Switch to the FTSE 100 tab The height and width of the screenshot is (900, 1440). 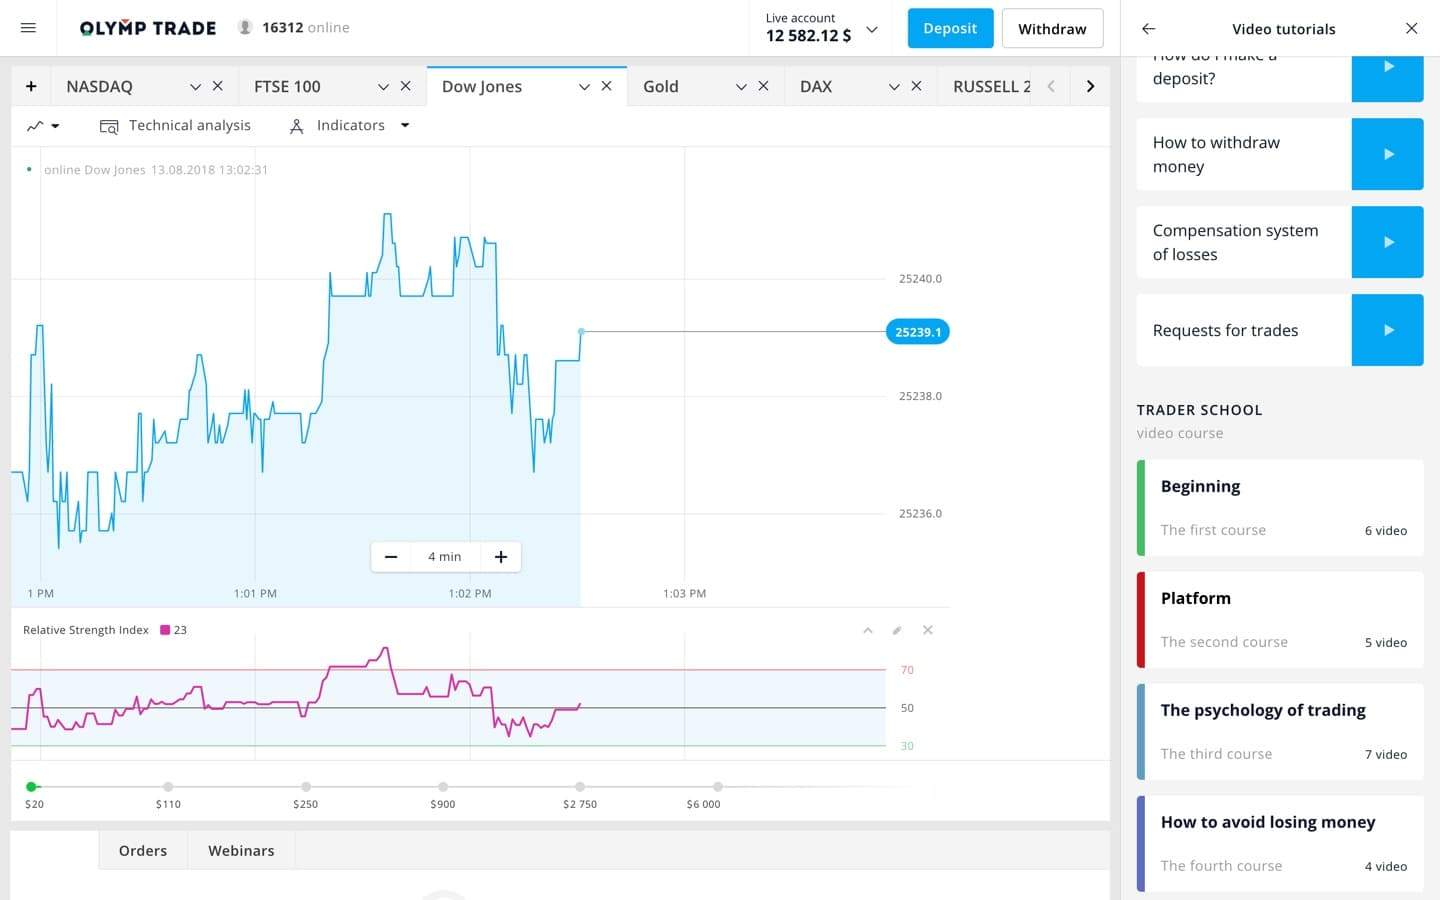(287, 86)
